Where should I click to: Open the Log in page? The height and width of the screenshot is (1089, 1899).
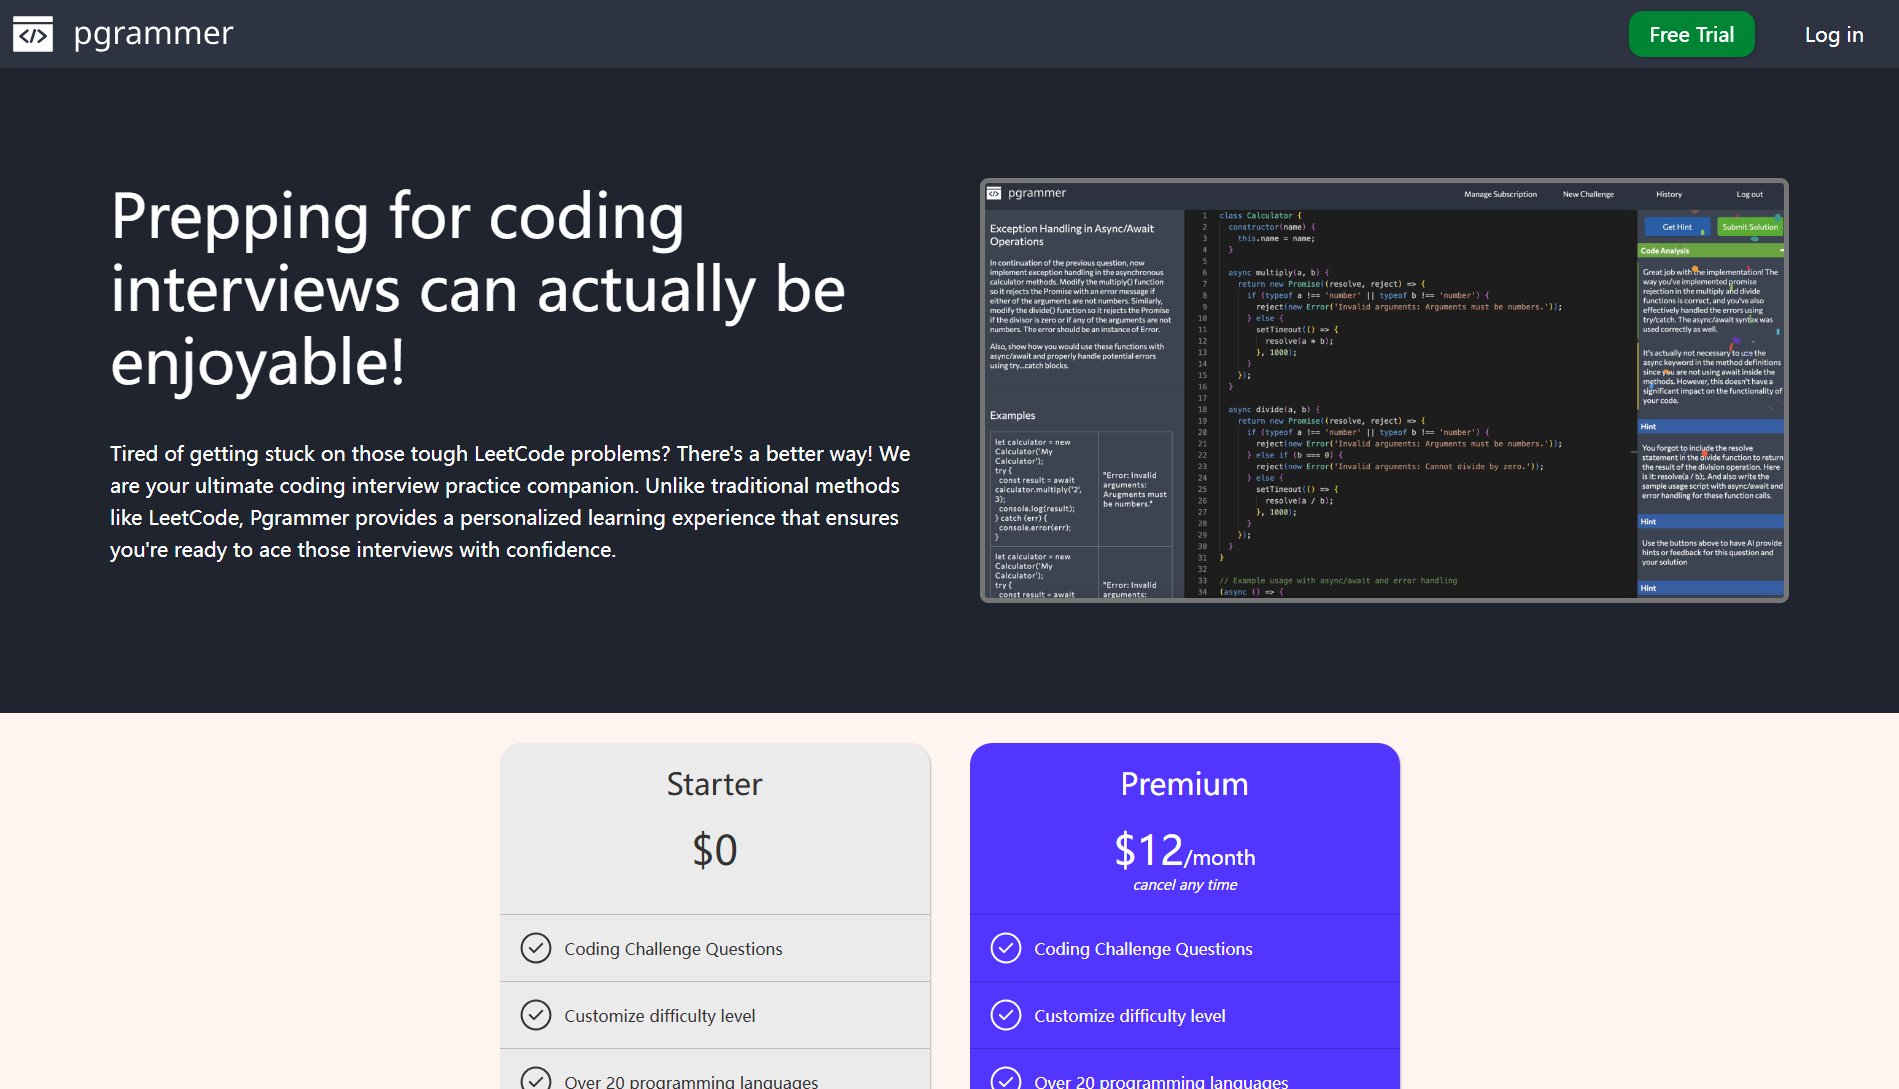click(x=1833, y=34)
